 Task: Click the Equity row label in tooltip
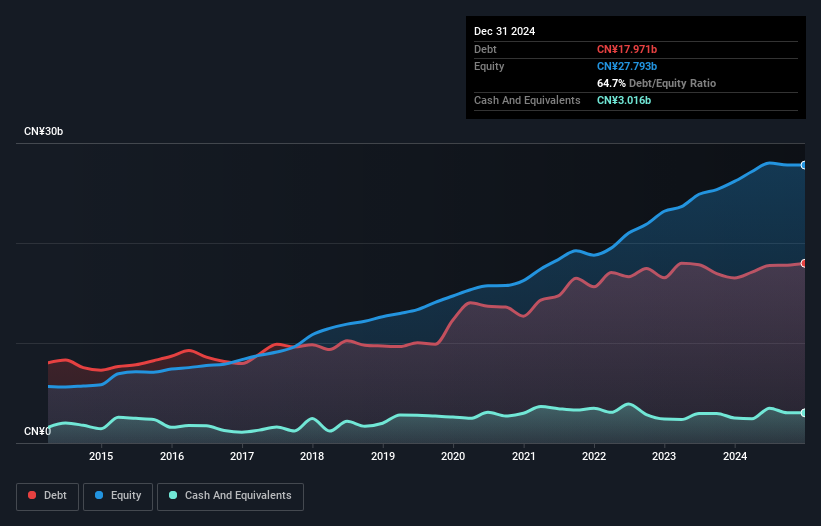tap(489, 66)
